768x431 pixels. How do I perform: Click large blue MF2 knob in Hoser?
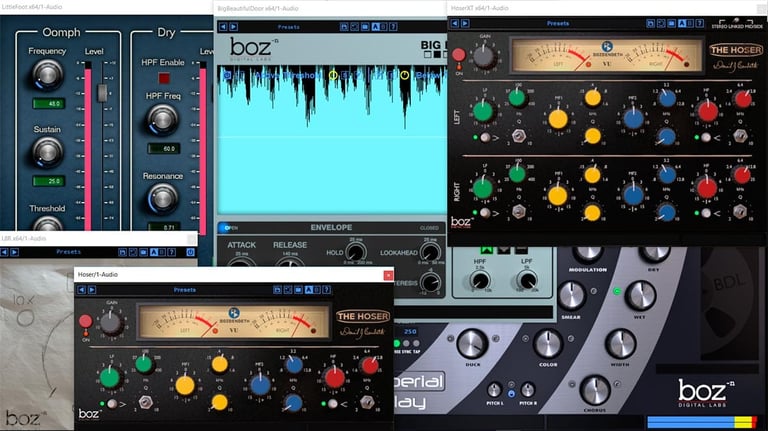pos(260,385)
